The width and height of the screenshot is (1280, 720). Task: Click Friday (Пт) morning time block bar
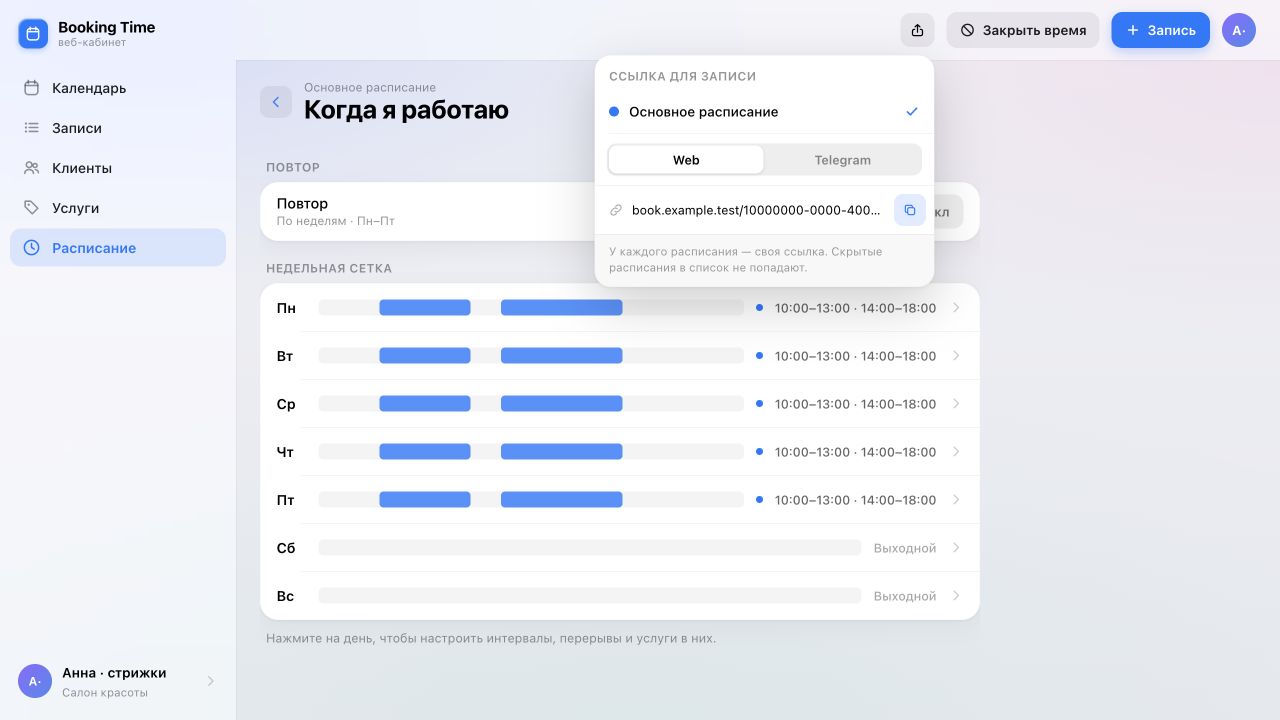click(x=425, y=500)
